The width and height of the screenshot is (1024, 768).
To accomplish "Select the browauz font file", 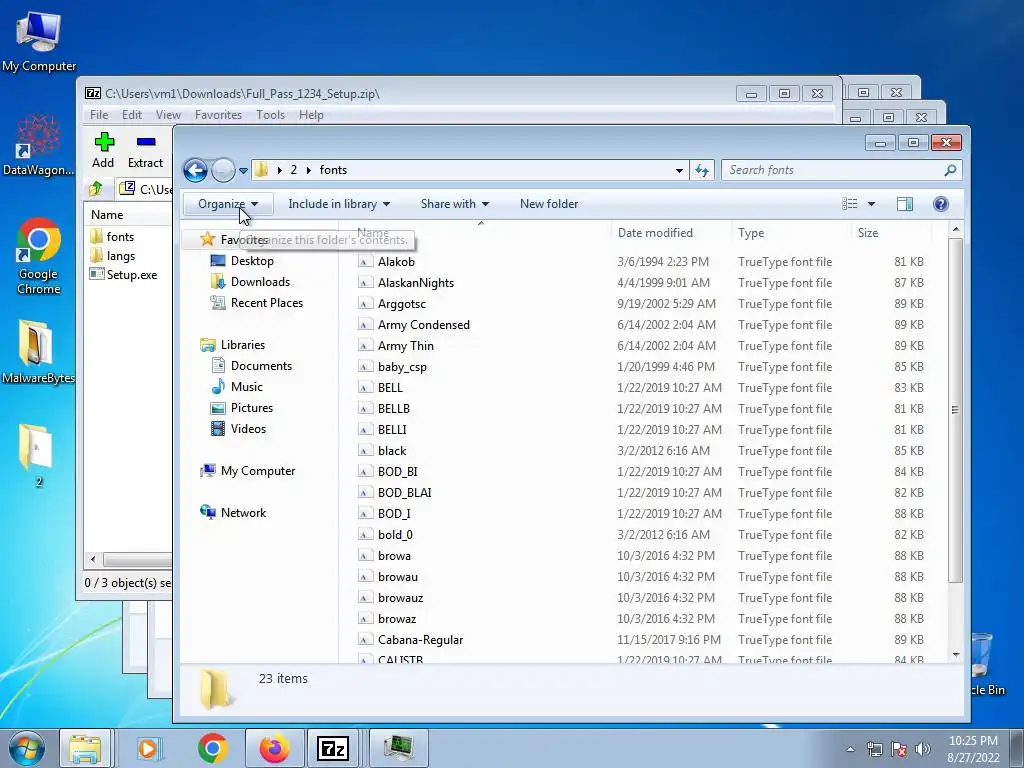I will point(400,598).
